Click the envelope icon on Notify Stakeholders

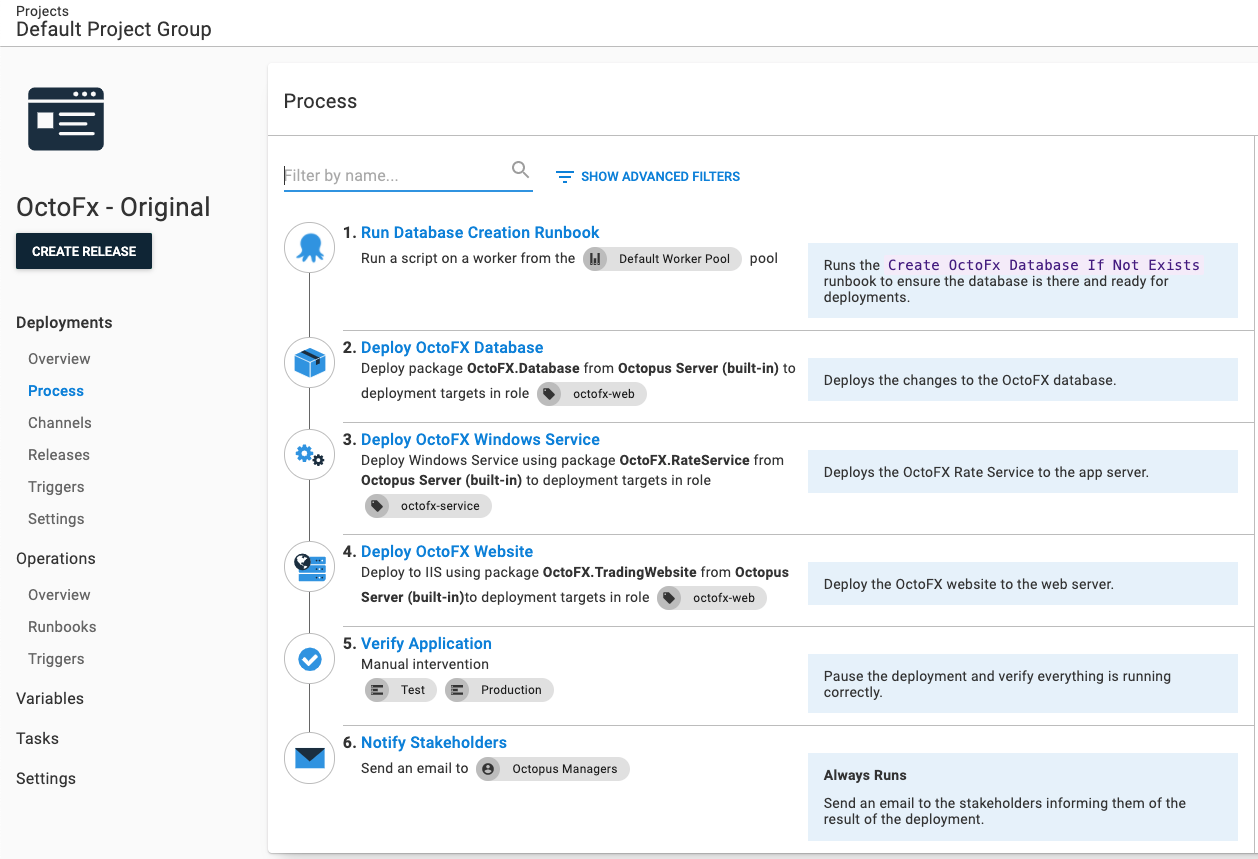pos(309,757)
